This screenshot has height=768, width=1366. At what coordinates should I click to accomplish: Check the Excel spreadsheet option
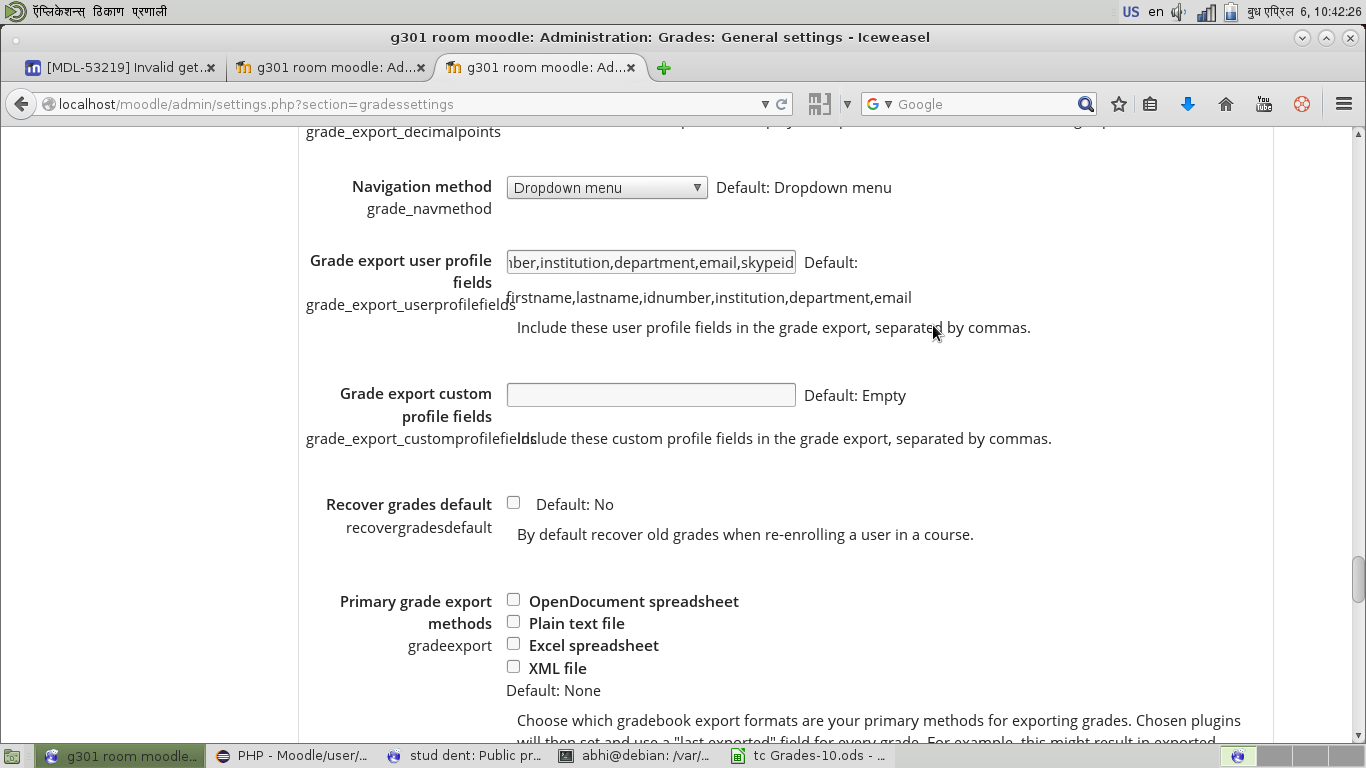pos(513,644)
